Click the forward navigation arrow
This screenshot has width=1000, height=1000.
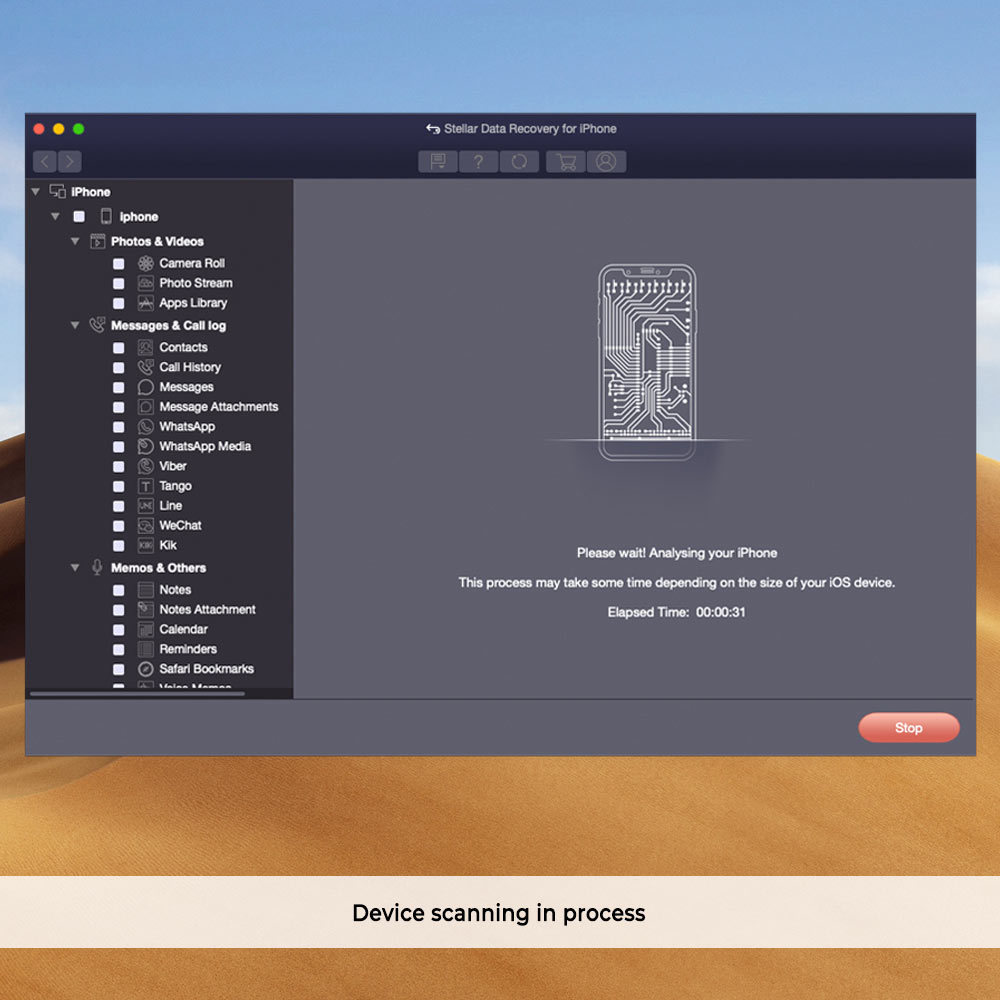click(x=70, y=161)
